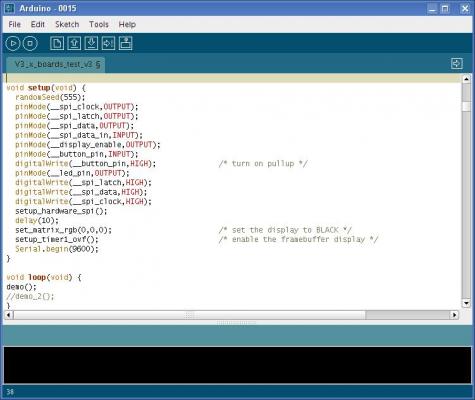This screenshot has height=400, width=475.
Task: Click the 'delay(10);' line
Action: 37,221
